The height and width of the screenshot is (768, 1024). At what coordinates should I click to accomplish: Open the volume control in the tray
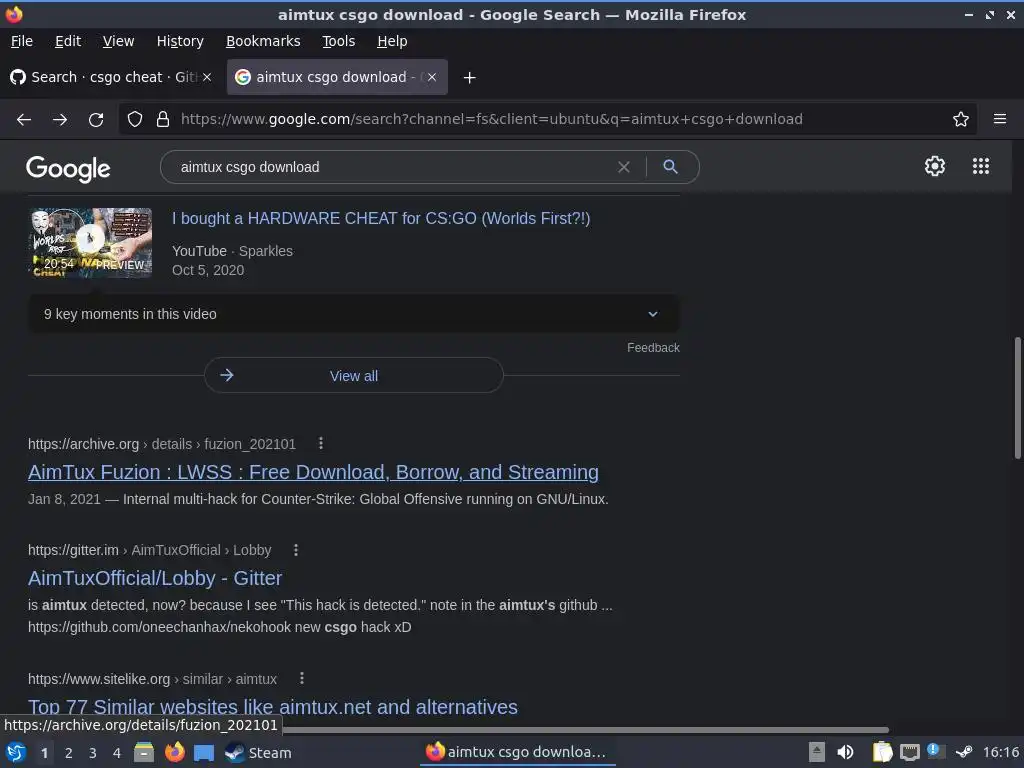pos(845,752)
